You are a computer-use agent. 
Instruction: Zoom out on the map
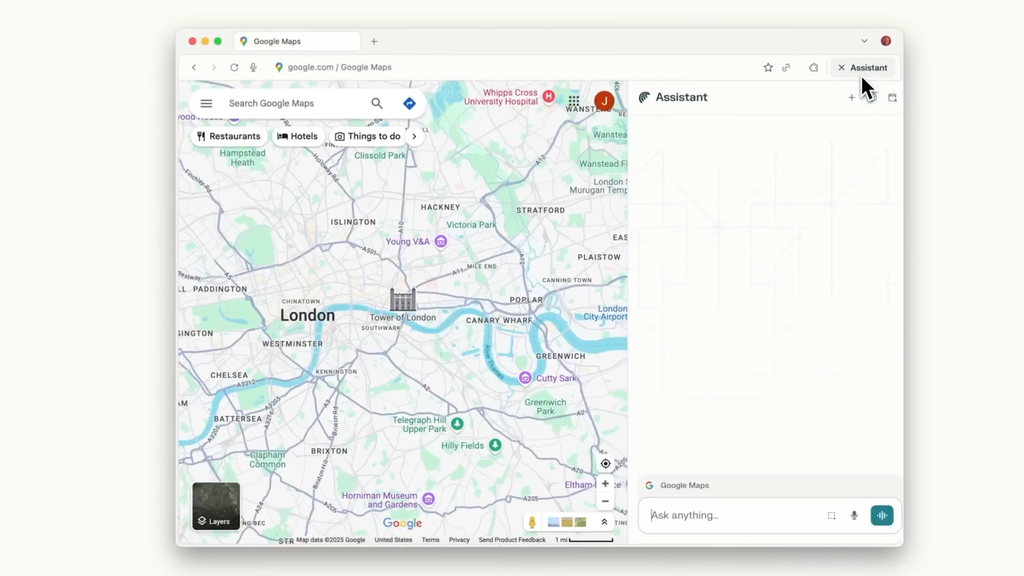(x=605, y=502)
